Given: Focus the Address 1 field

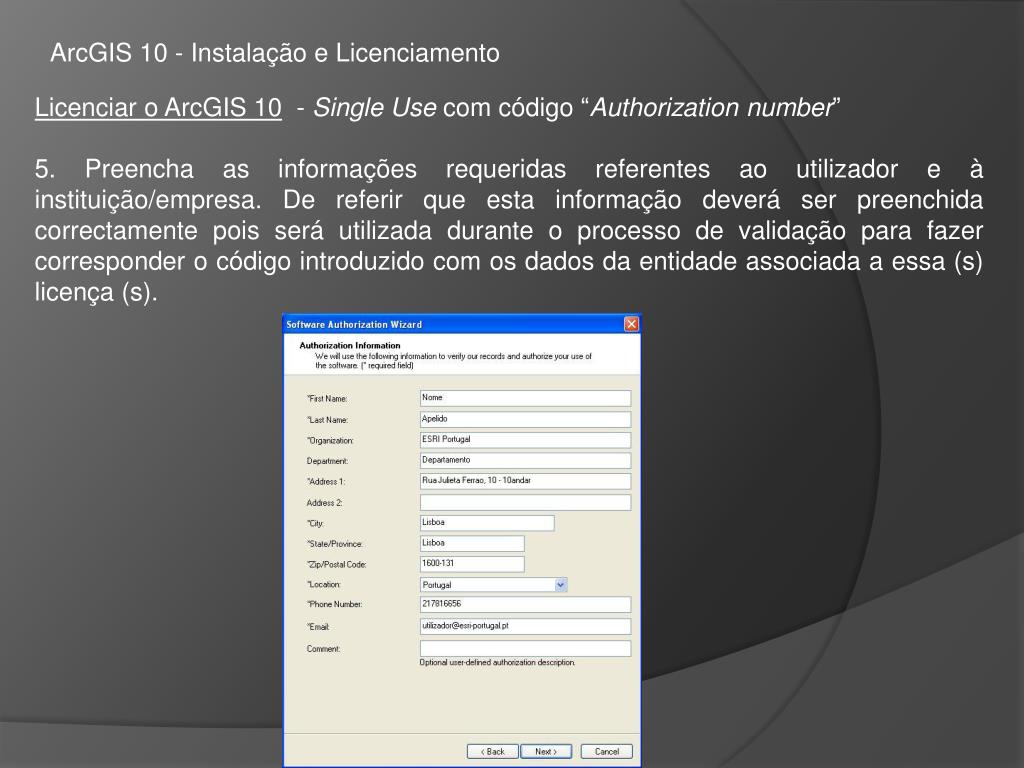Looking at the screenshot, I should coord(525,481).
